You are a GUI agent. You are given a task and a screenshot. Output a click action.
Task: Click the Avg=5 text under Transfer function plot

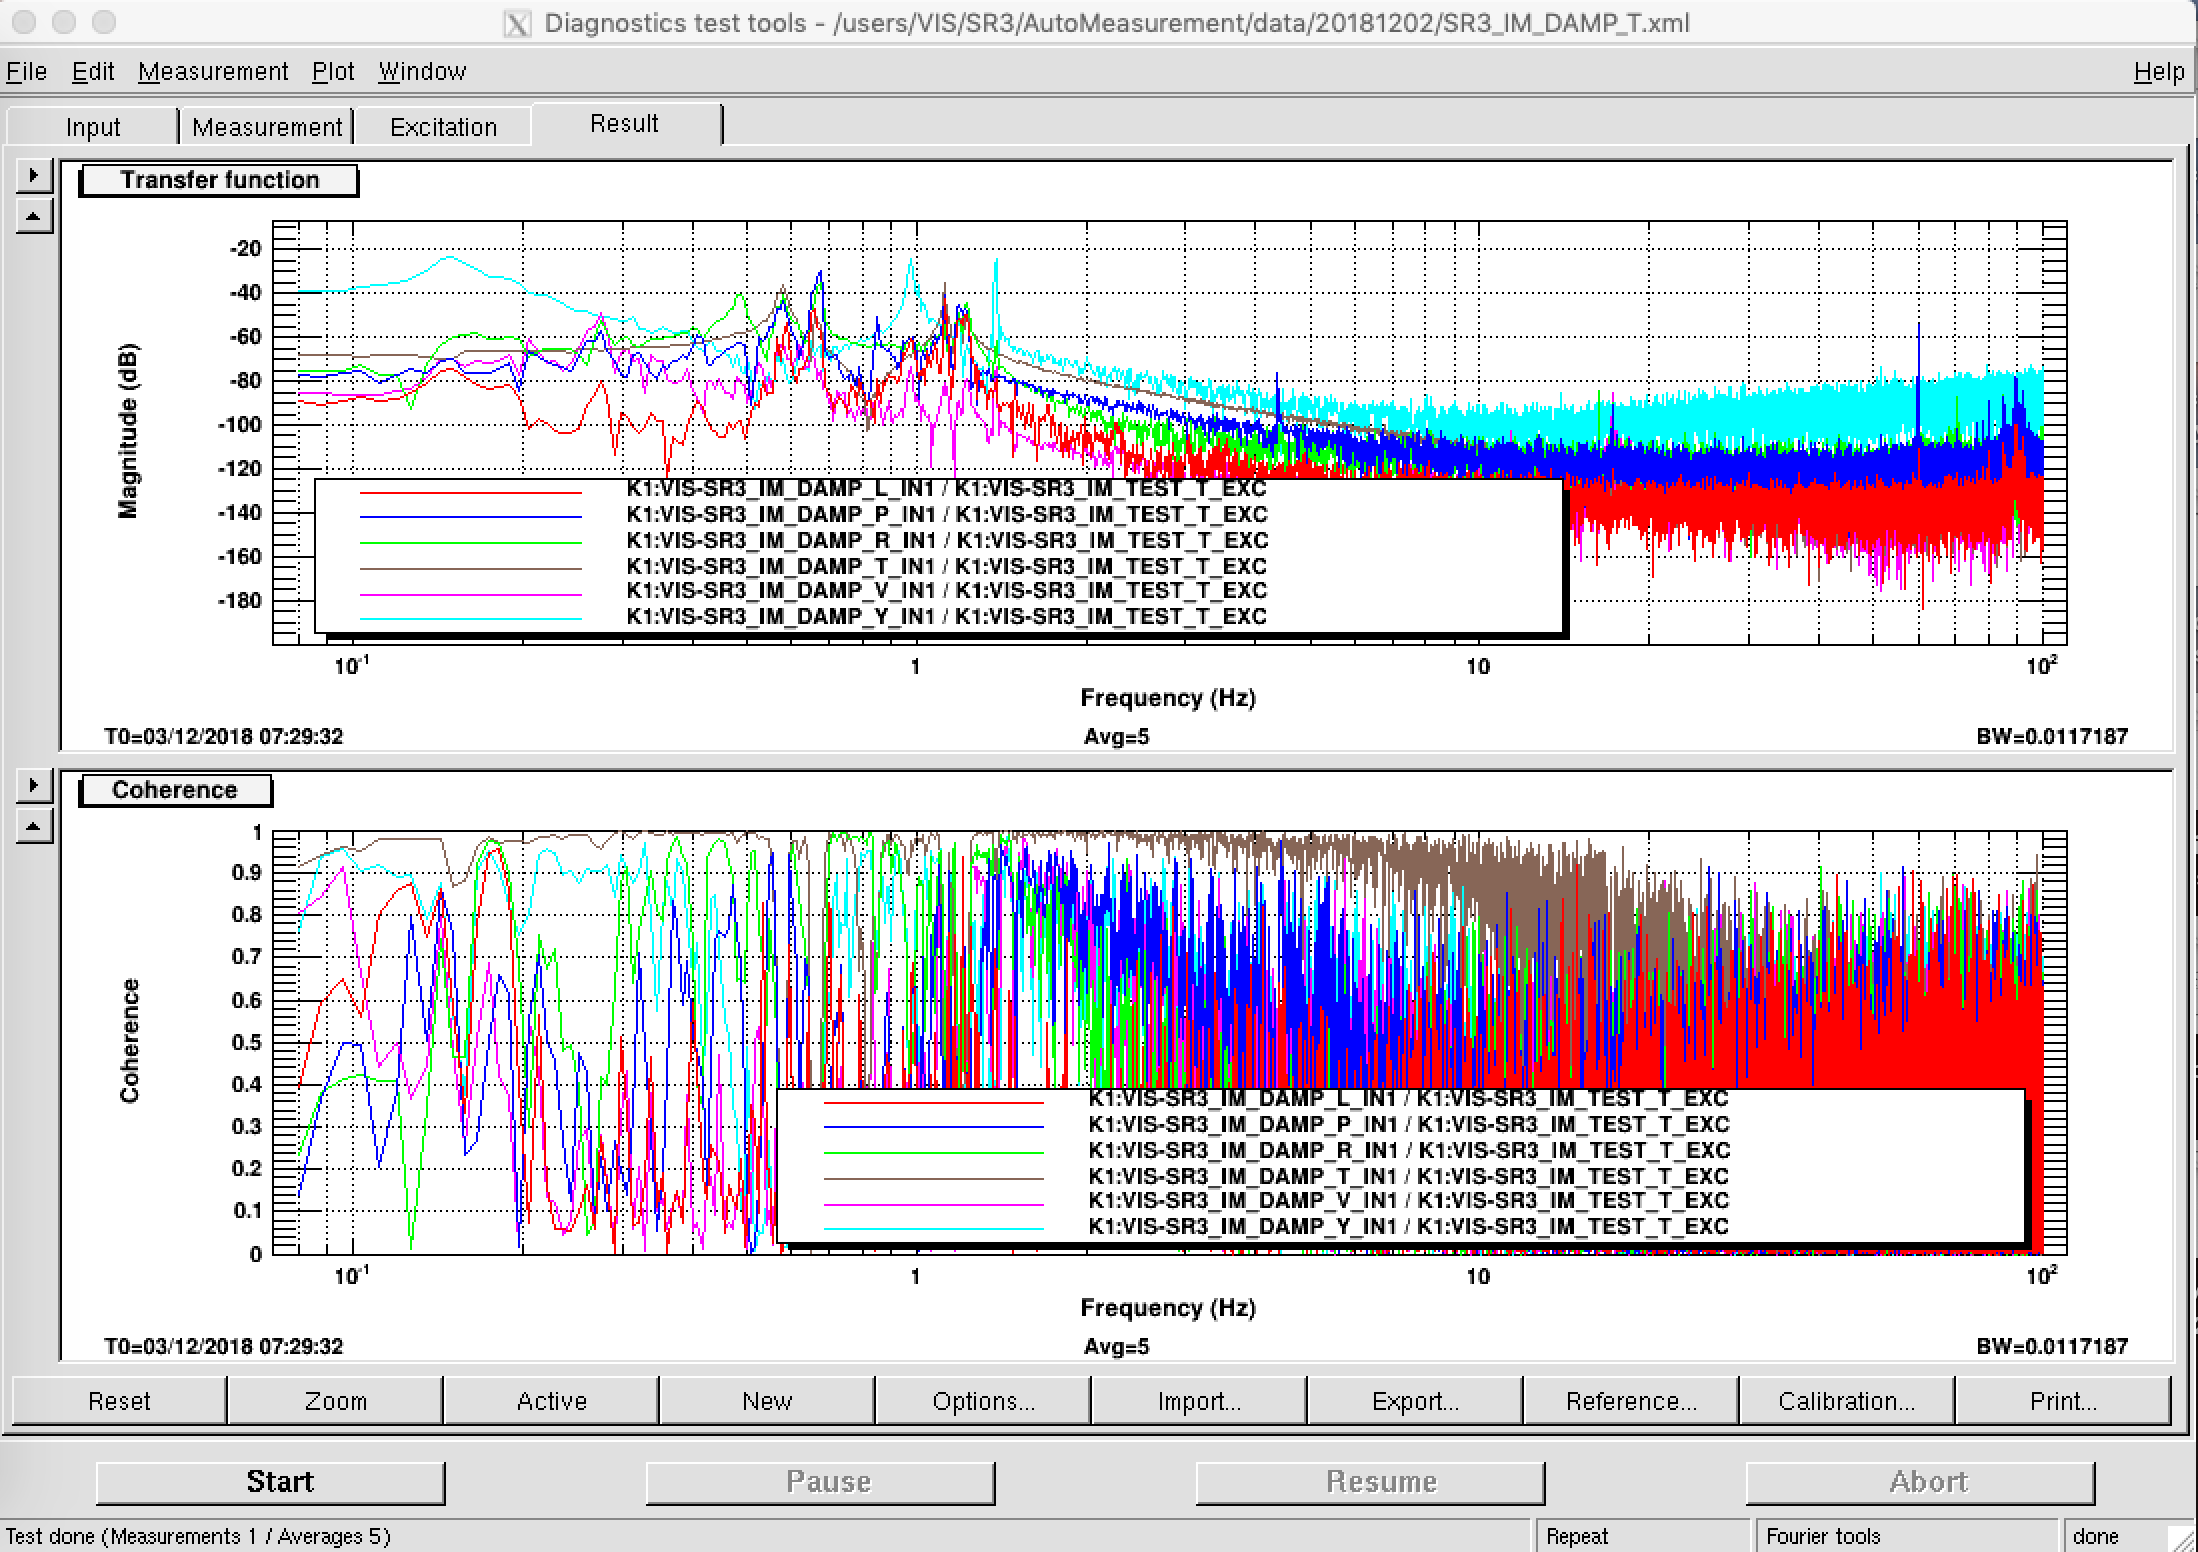tap(1116, 737)
